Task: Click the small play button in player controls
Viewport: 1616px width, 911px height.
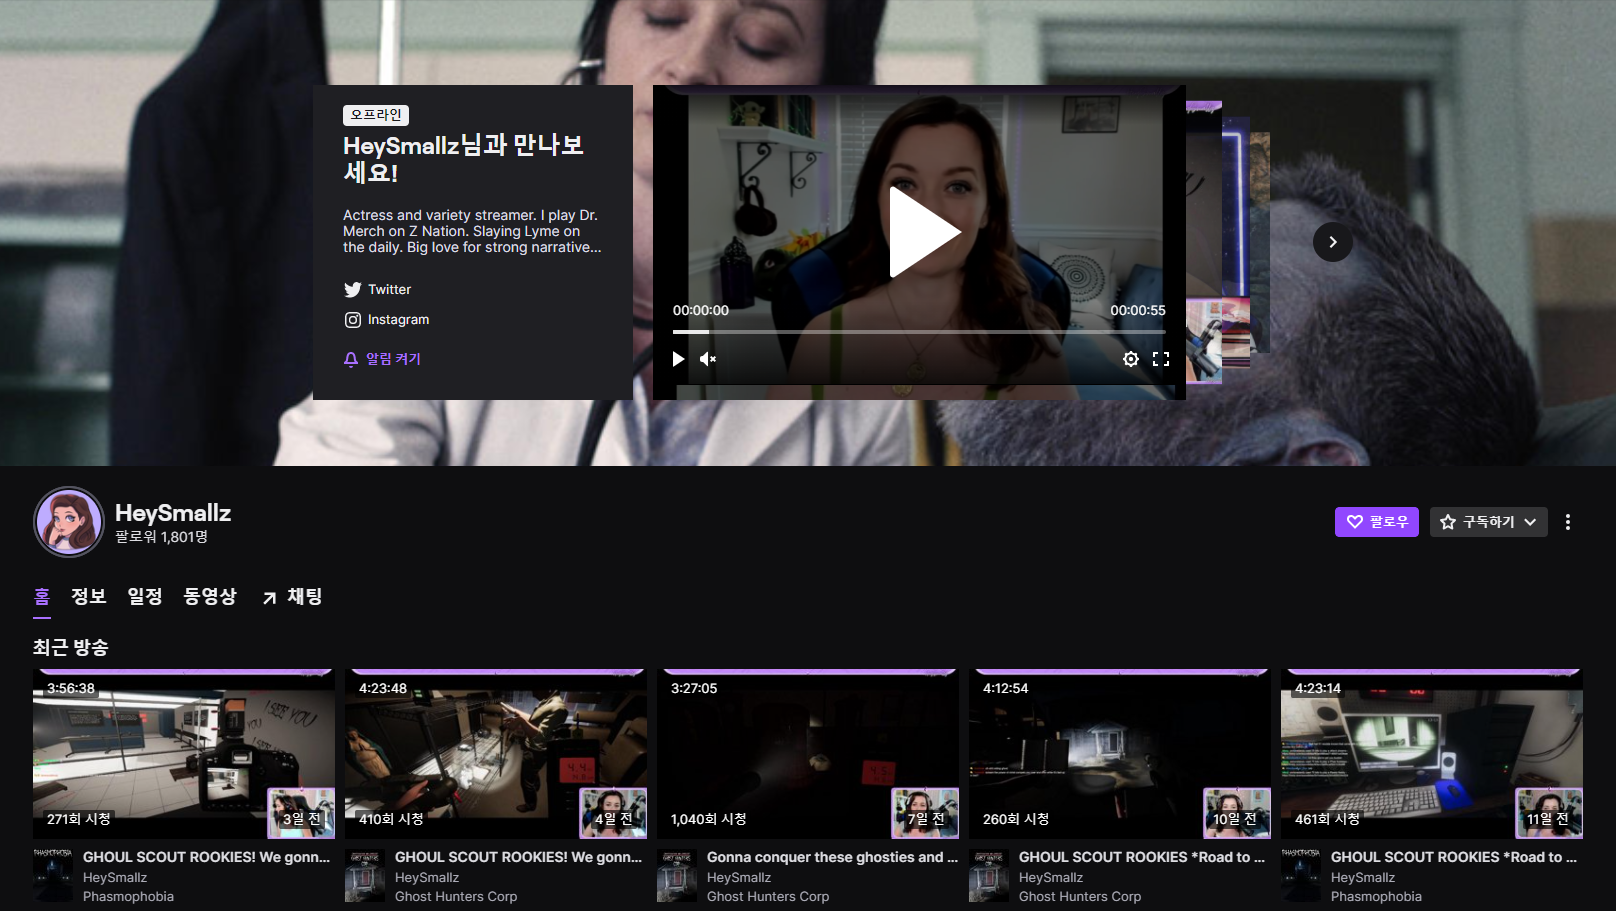Action: click(679, 359)
